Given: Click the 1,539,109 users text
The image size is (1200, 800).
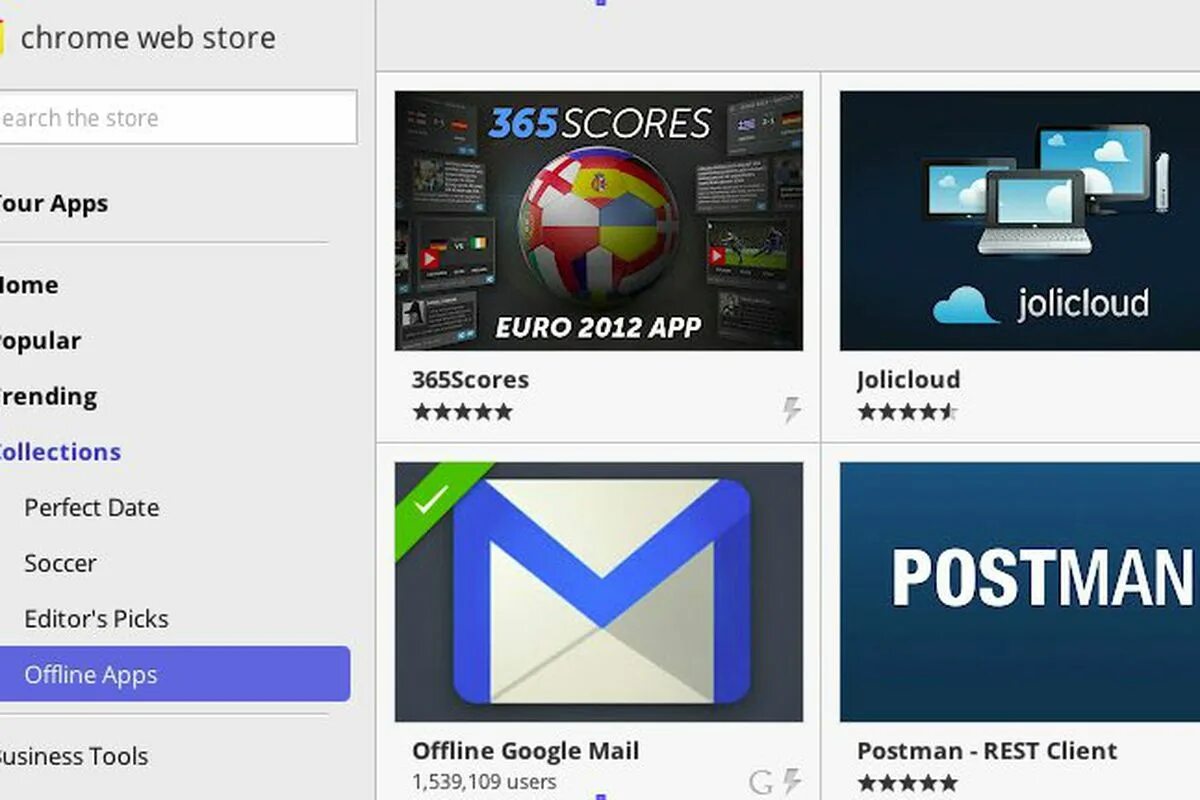Looking at the screenshot, I should pos(484,781).
